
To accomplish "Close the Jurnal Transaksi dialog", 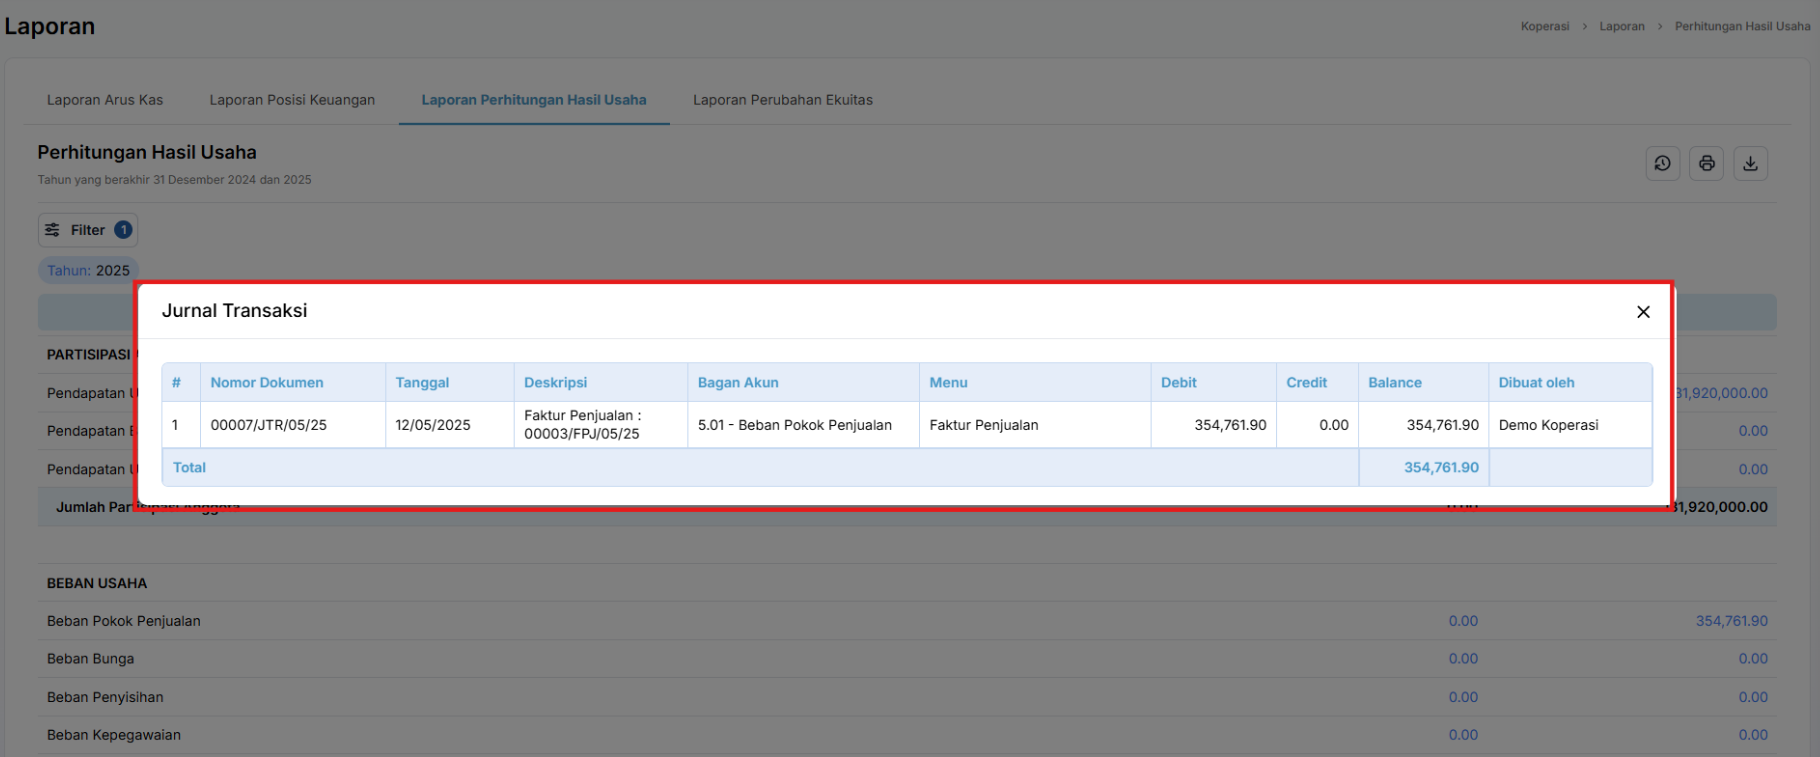I will coord(1643,312).
